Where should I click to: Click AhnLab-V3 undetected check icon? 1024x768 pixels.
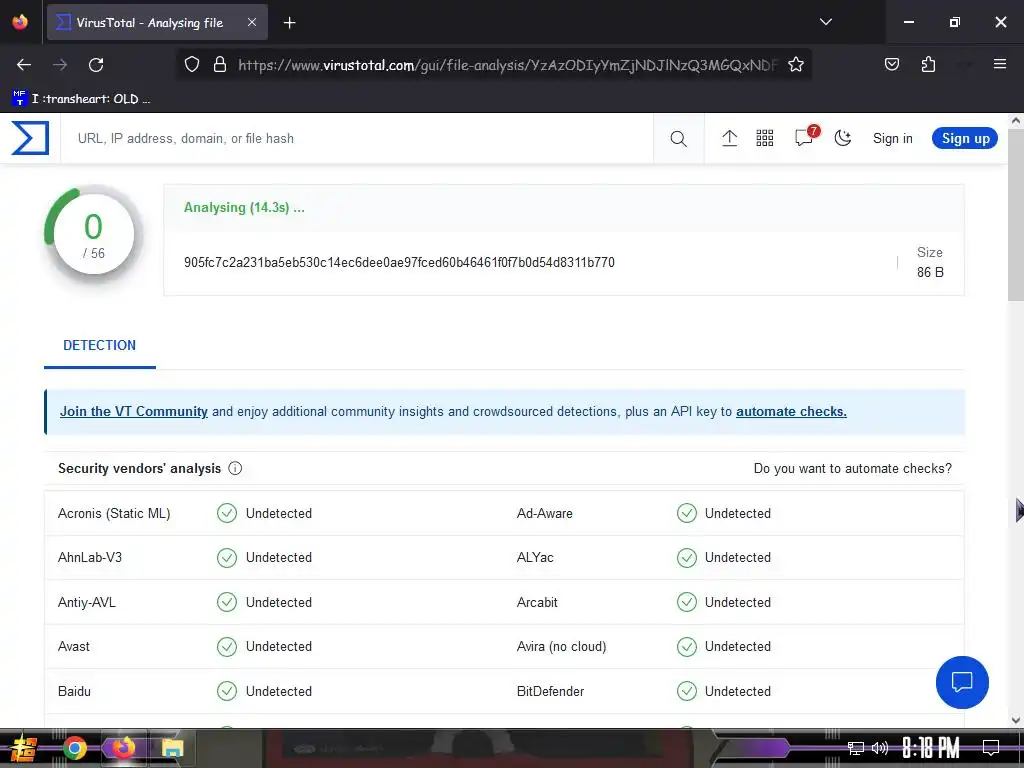coord(227,558)
